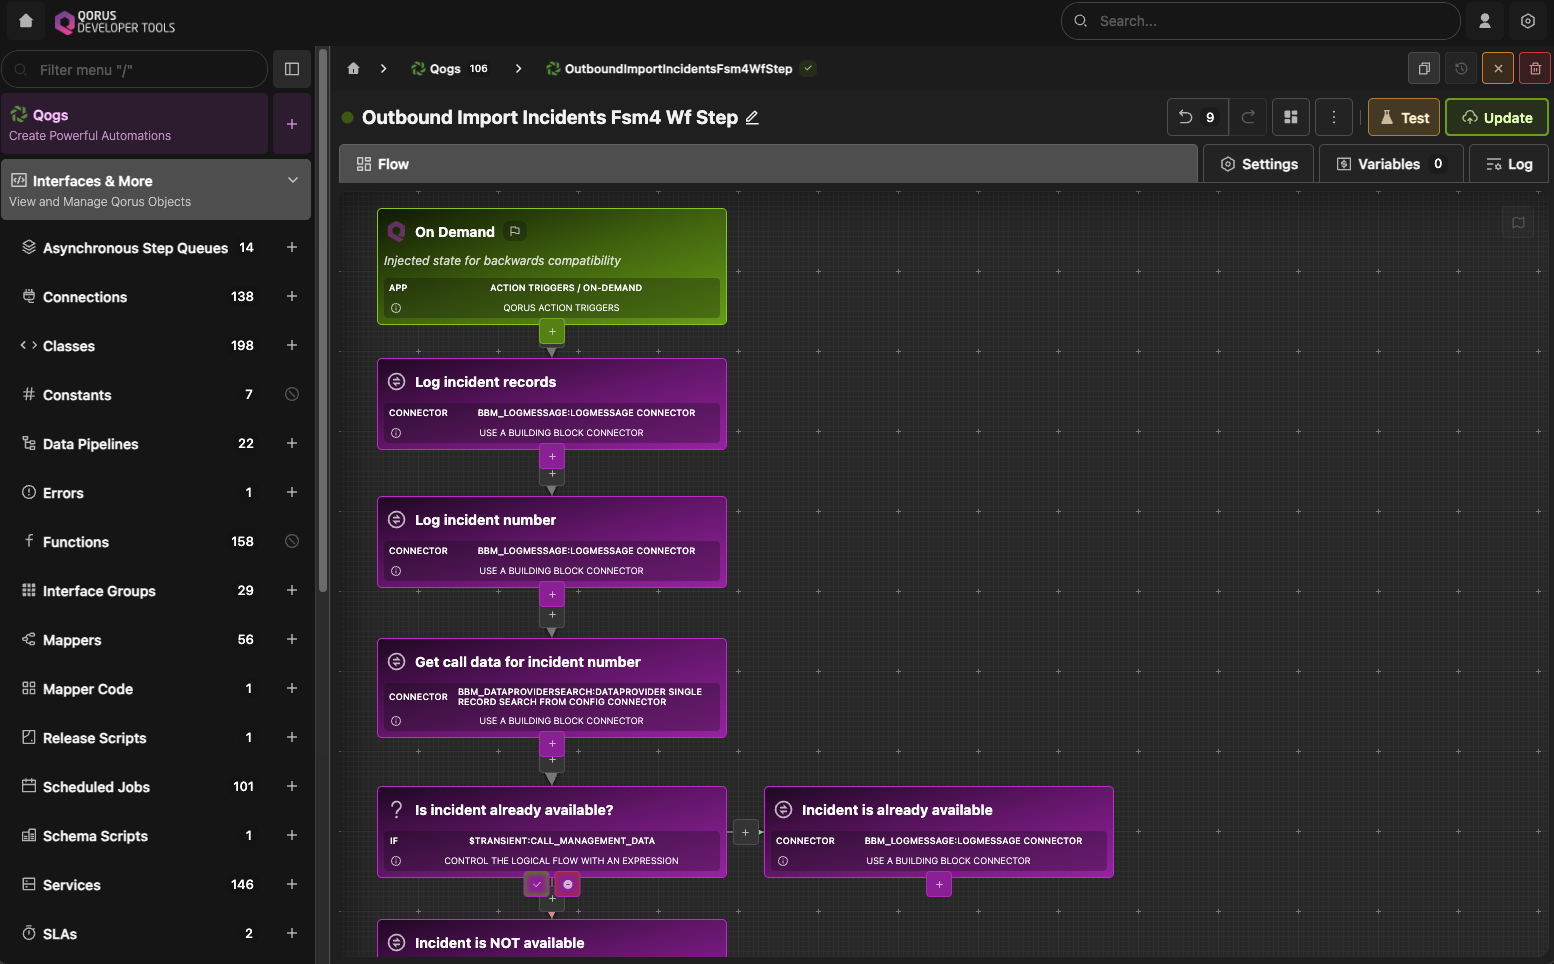This screenshot has height=964, width=1554.
Task: Click the pencil icon to rename title
Action: coord(752,118)
